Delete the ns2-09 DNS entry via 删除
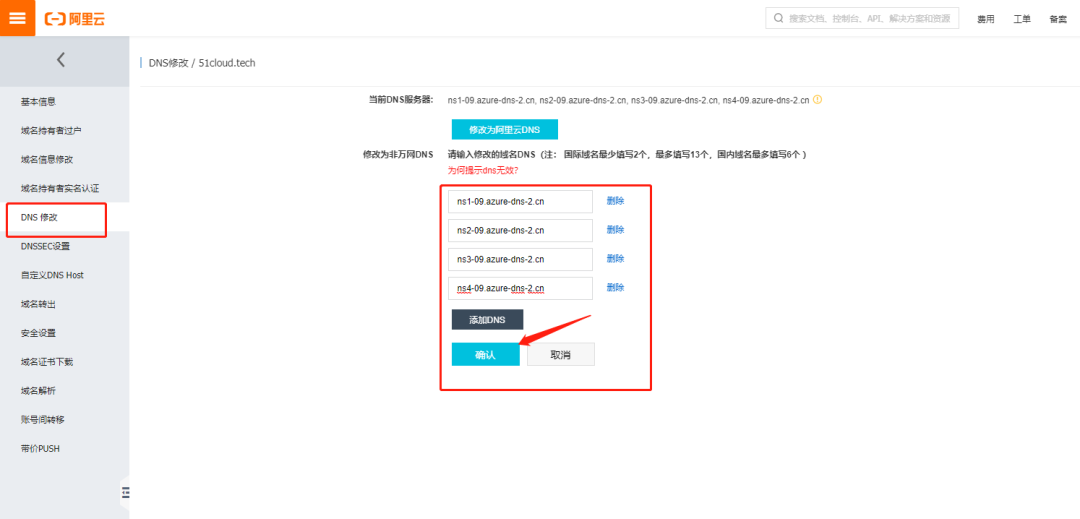The height and width of the screenshot is (519, 1080). click(x=615, y=230)
